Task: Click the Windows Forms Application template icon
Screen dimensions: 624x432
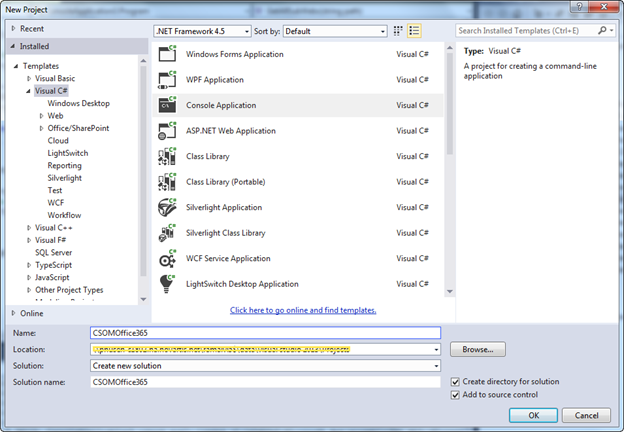Action: 167,54
